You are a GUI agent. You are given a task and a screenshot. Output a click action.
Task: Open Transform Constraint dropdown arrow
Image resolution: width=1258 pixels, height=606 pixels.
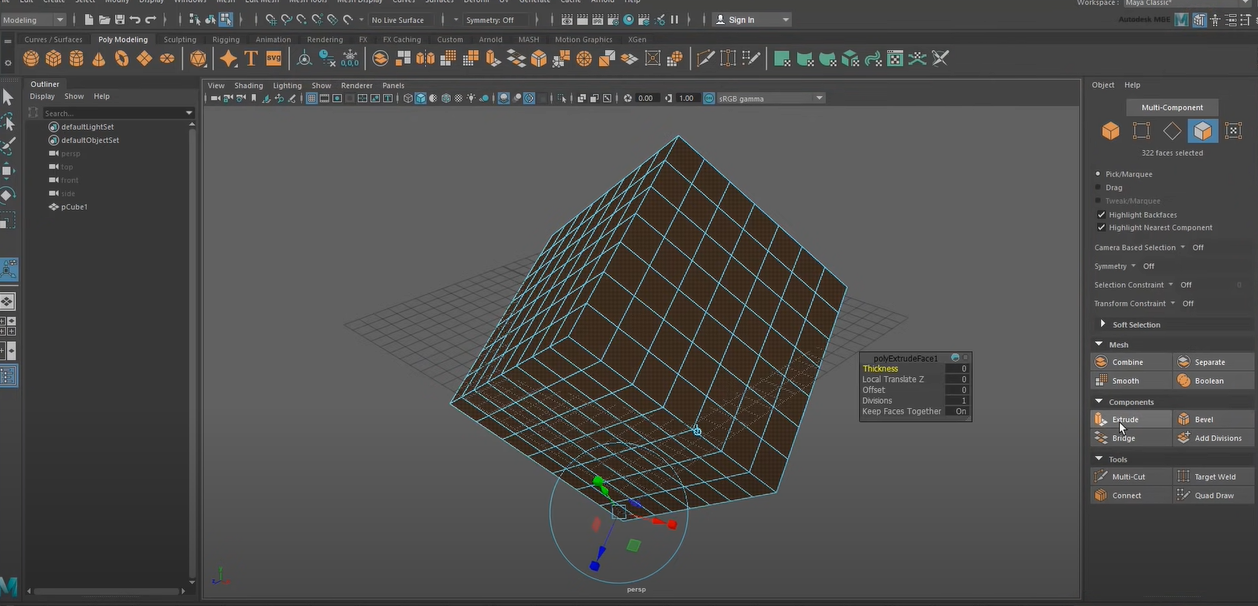pos(1173,303)
